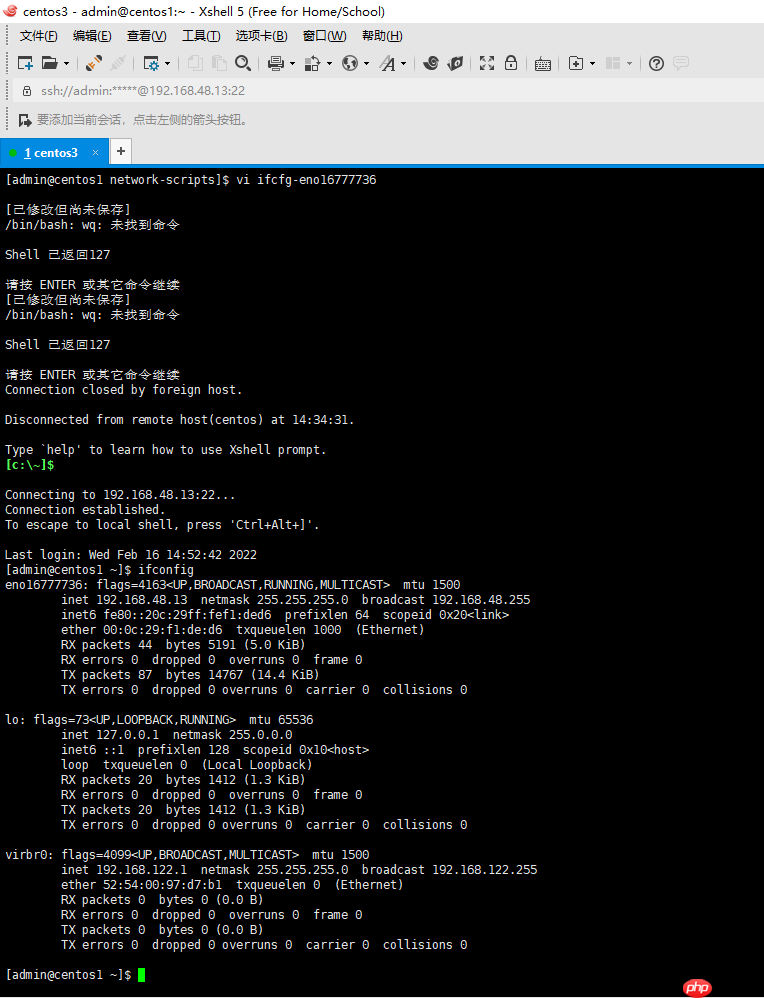The height and width of the screenshot is (998, 764).
Task: Launch the Xagent leaf icon
Action: [x=455, y=63]
